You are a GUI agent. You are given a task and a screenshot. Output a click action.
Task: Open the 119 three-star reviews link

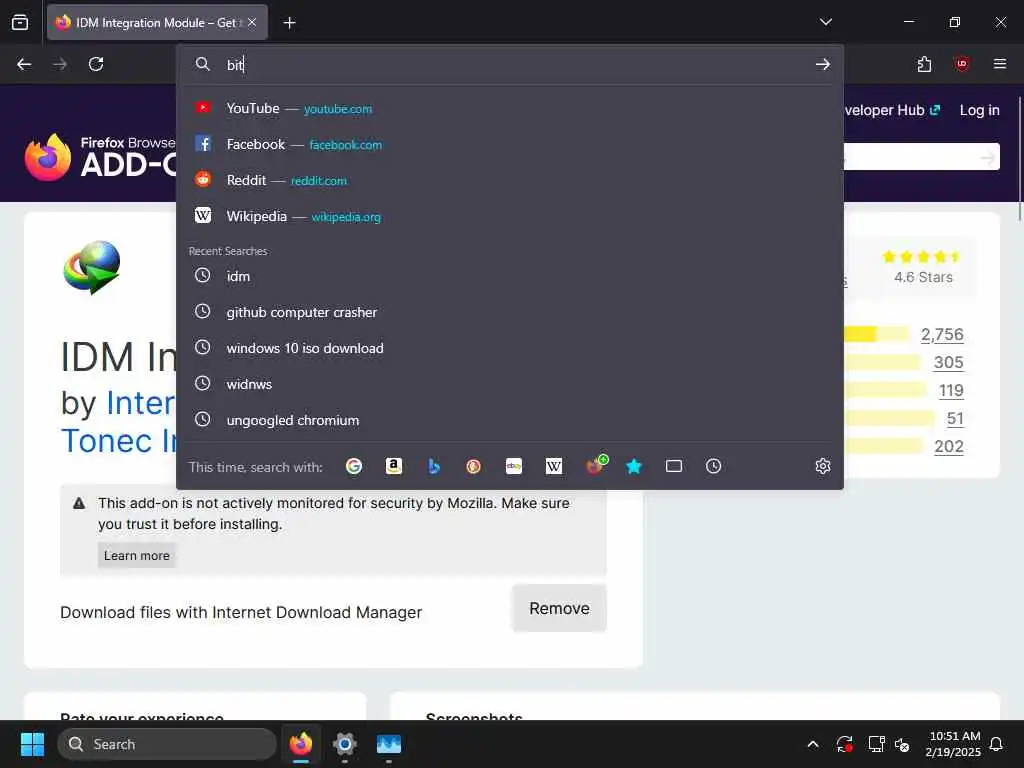tap(951, 391)
